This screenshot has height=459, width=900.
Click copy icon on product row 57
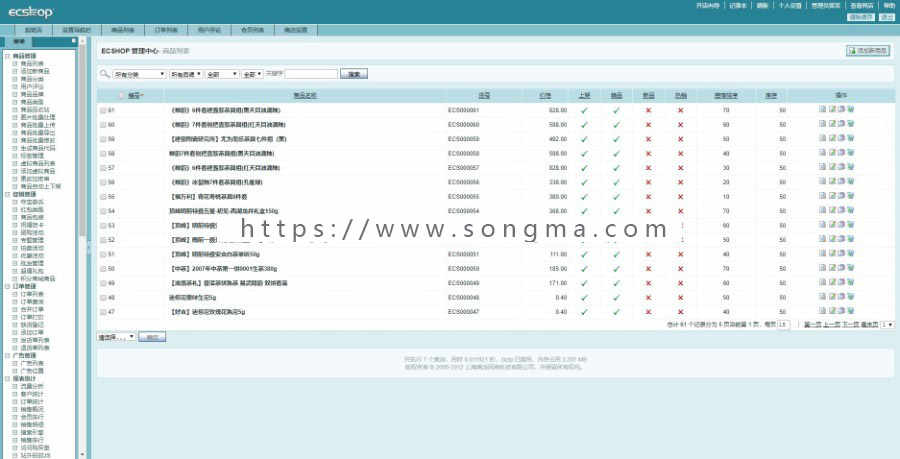841,167
